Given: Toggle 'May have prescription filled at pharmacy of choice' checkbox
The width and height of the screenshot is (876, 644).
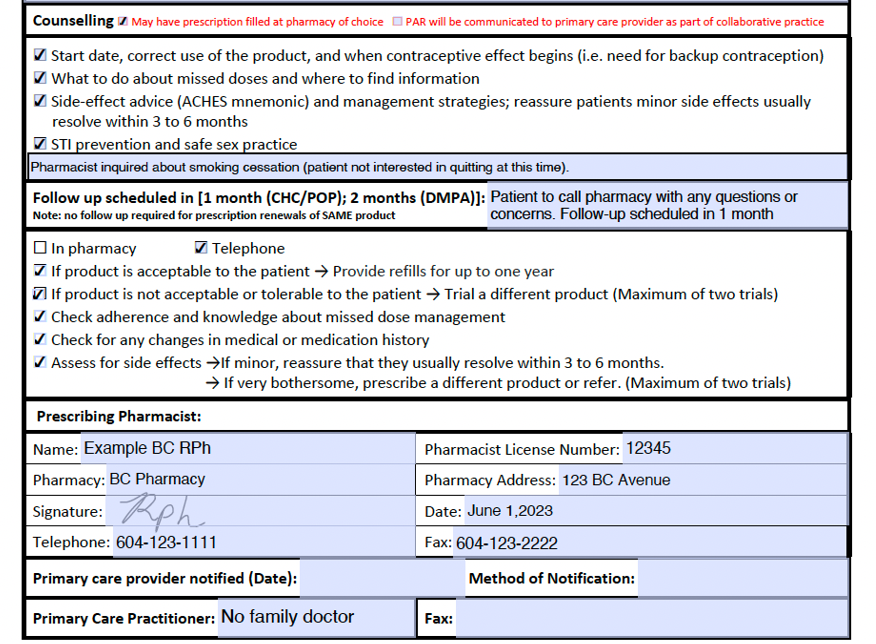Looking at the screenshot, I should tap(123, 21).
